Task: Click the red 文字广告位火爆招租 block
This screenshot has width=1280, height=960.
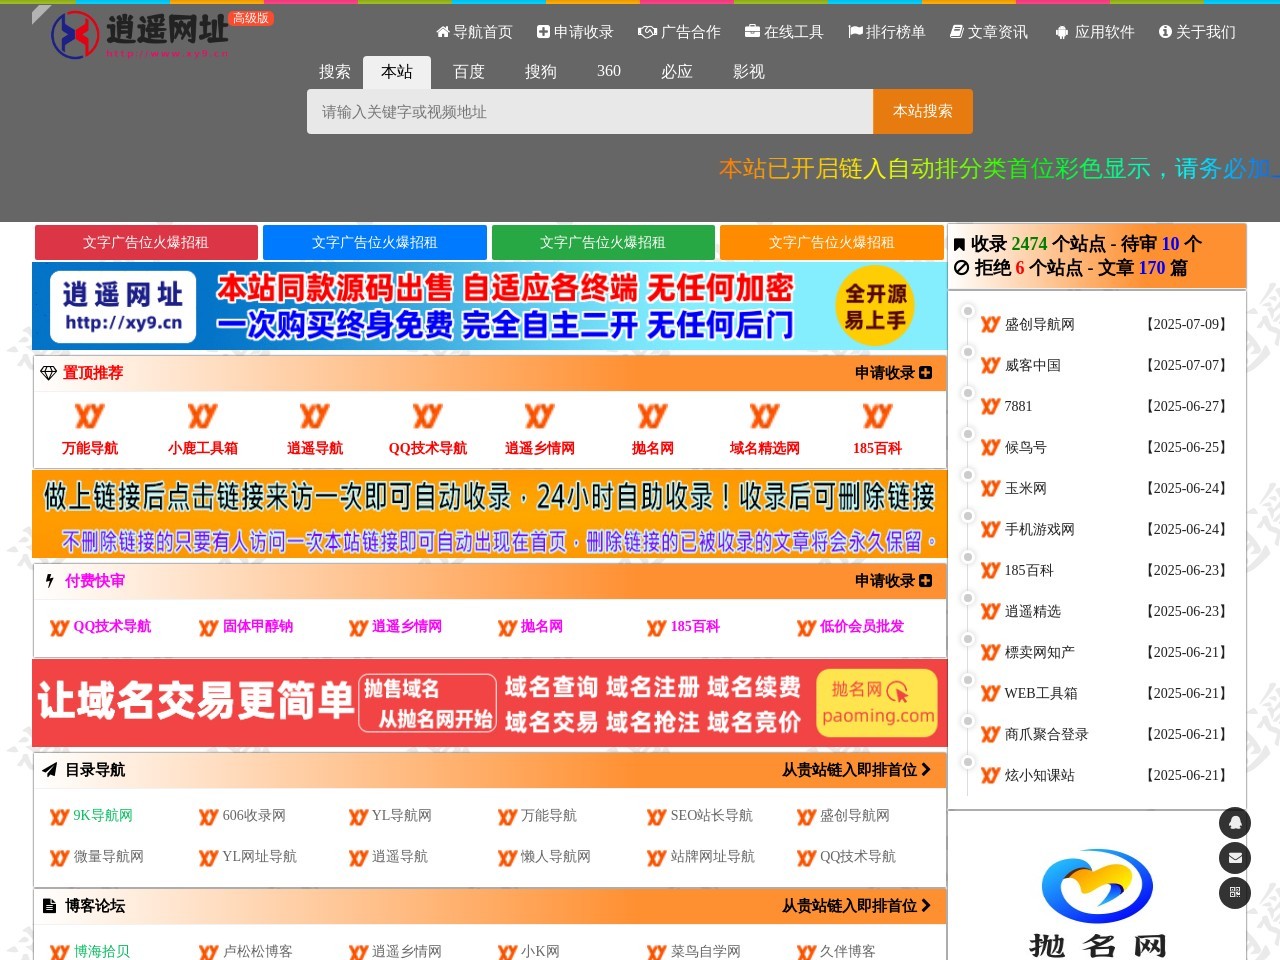Action: click(146, 242)
